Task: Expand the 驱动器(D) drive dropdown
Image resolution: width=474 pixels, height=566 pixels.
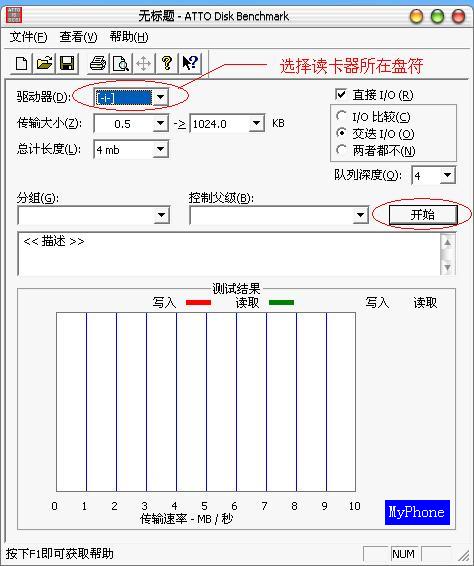Action: 160,97
